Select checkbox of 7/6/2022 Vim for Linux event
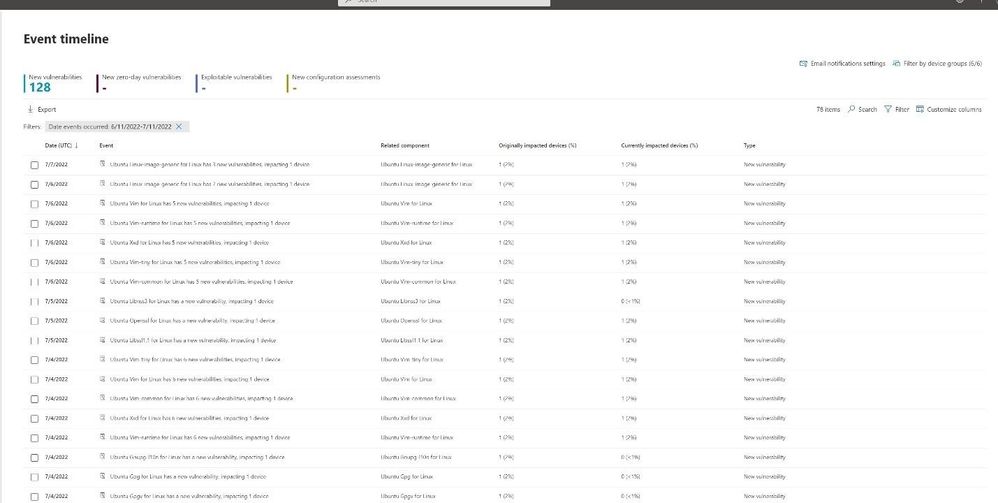 point(34,204)
